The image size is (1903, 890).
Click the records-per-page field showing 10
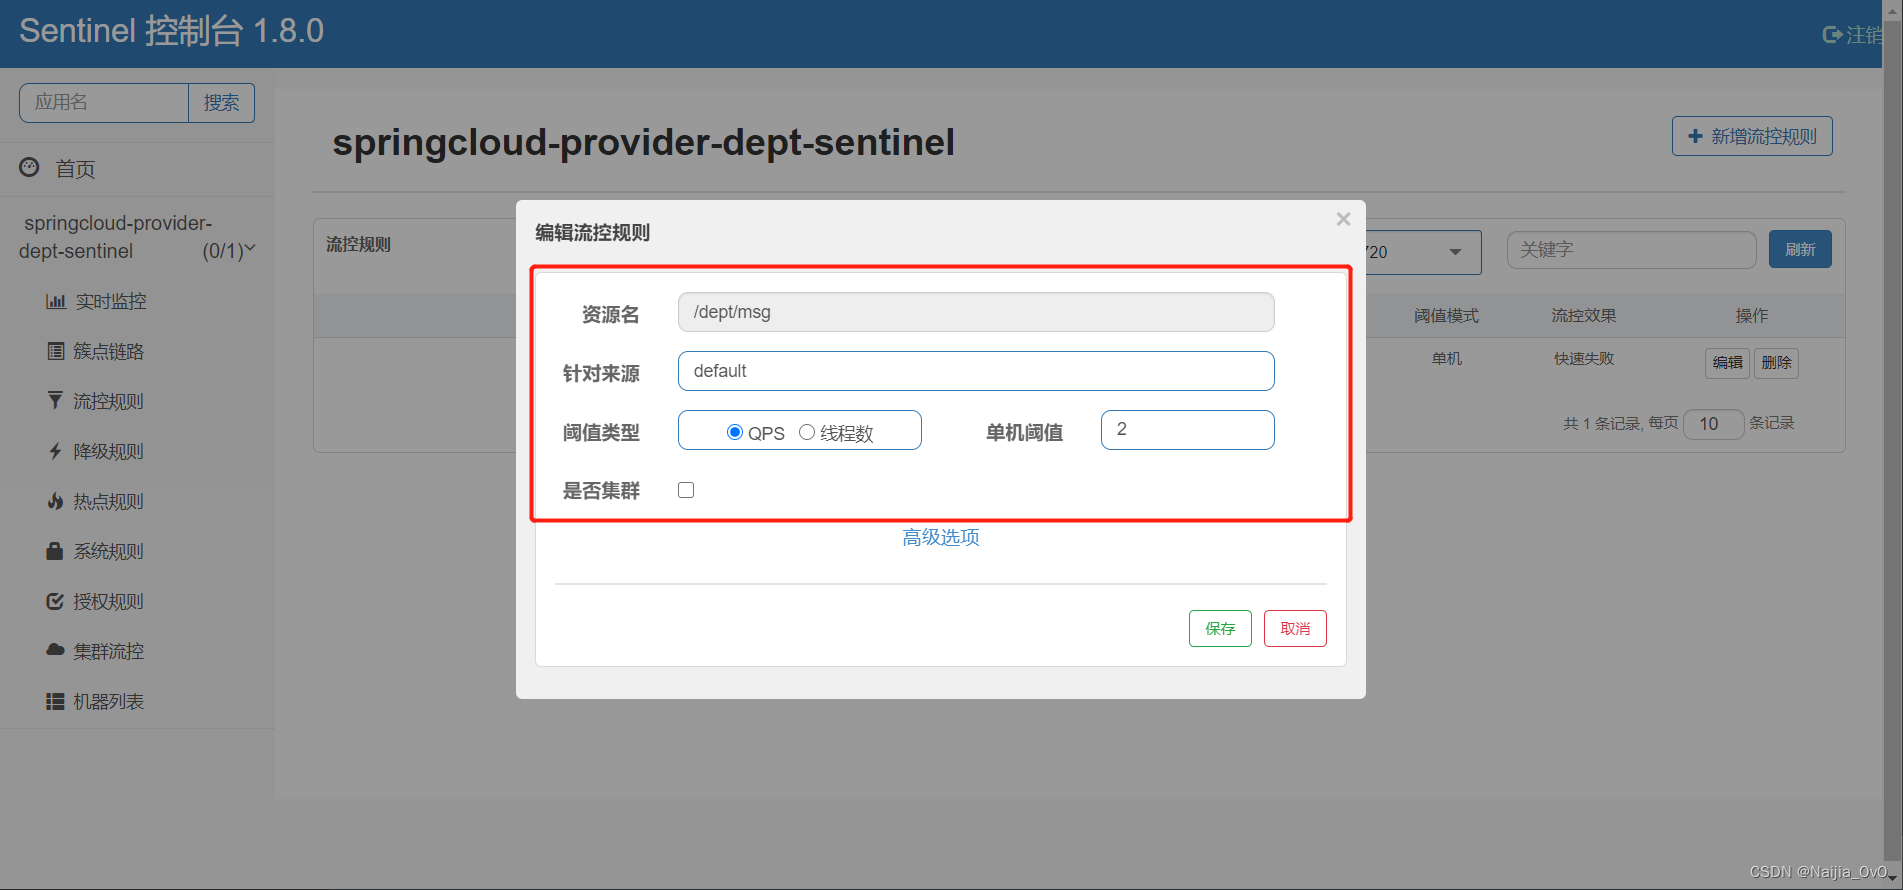(1714, 424)
